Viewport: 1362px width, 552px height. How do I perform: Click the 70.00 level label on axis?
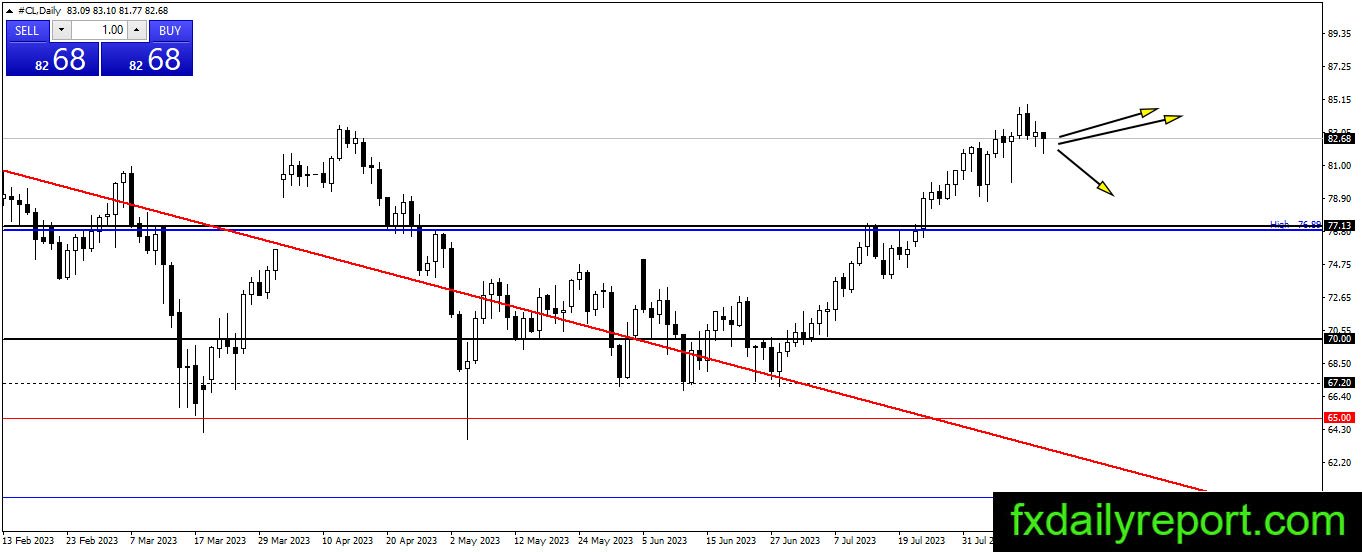pyautogui.click(x=1339, y=339)
